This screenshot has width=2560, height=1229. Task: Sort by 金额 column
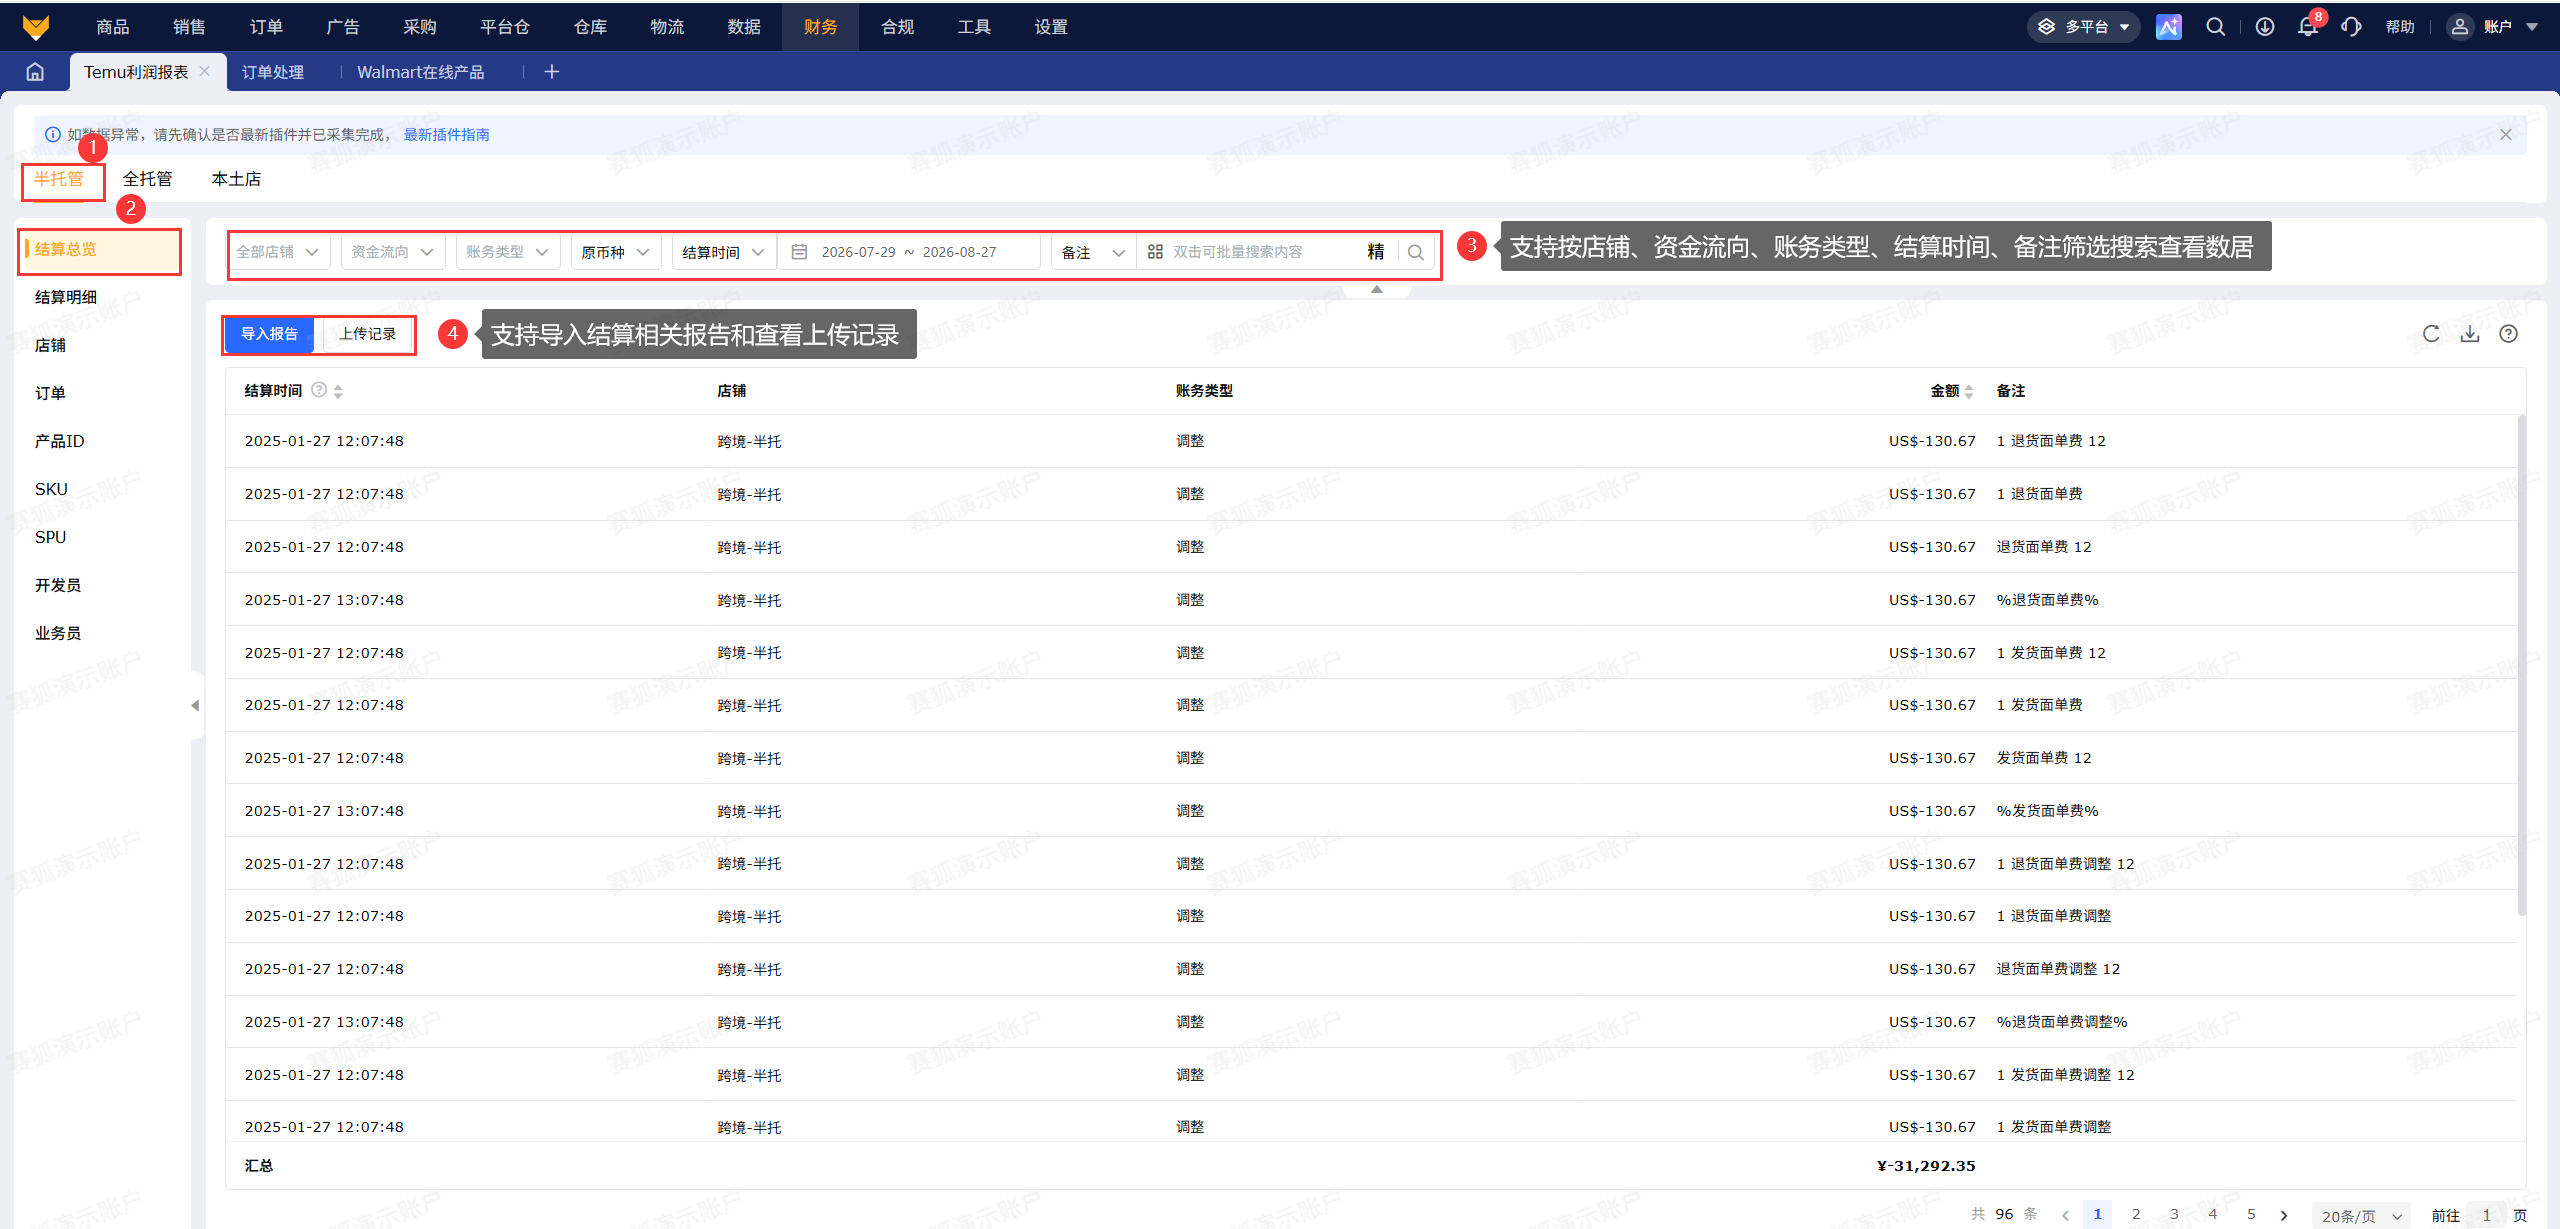(x=1969, y=391)
